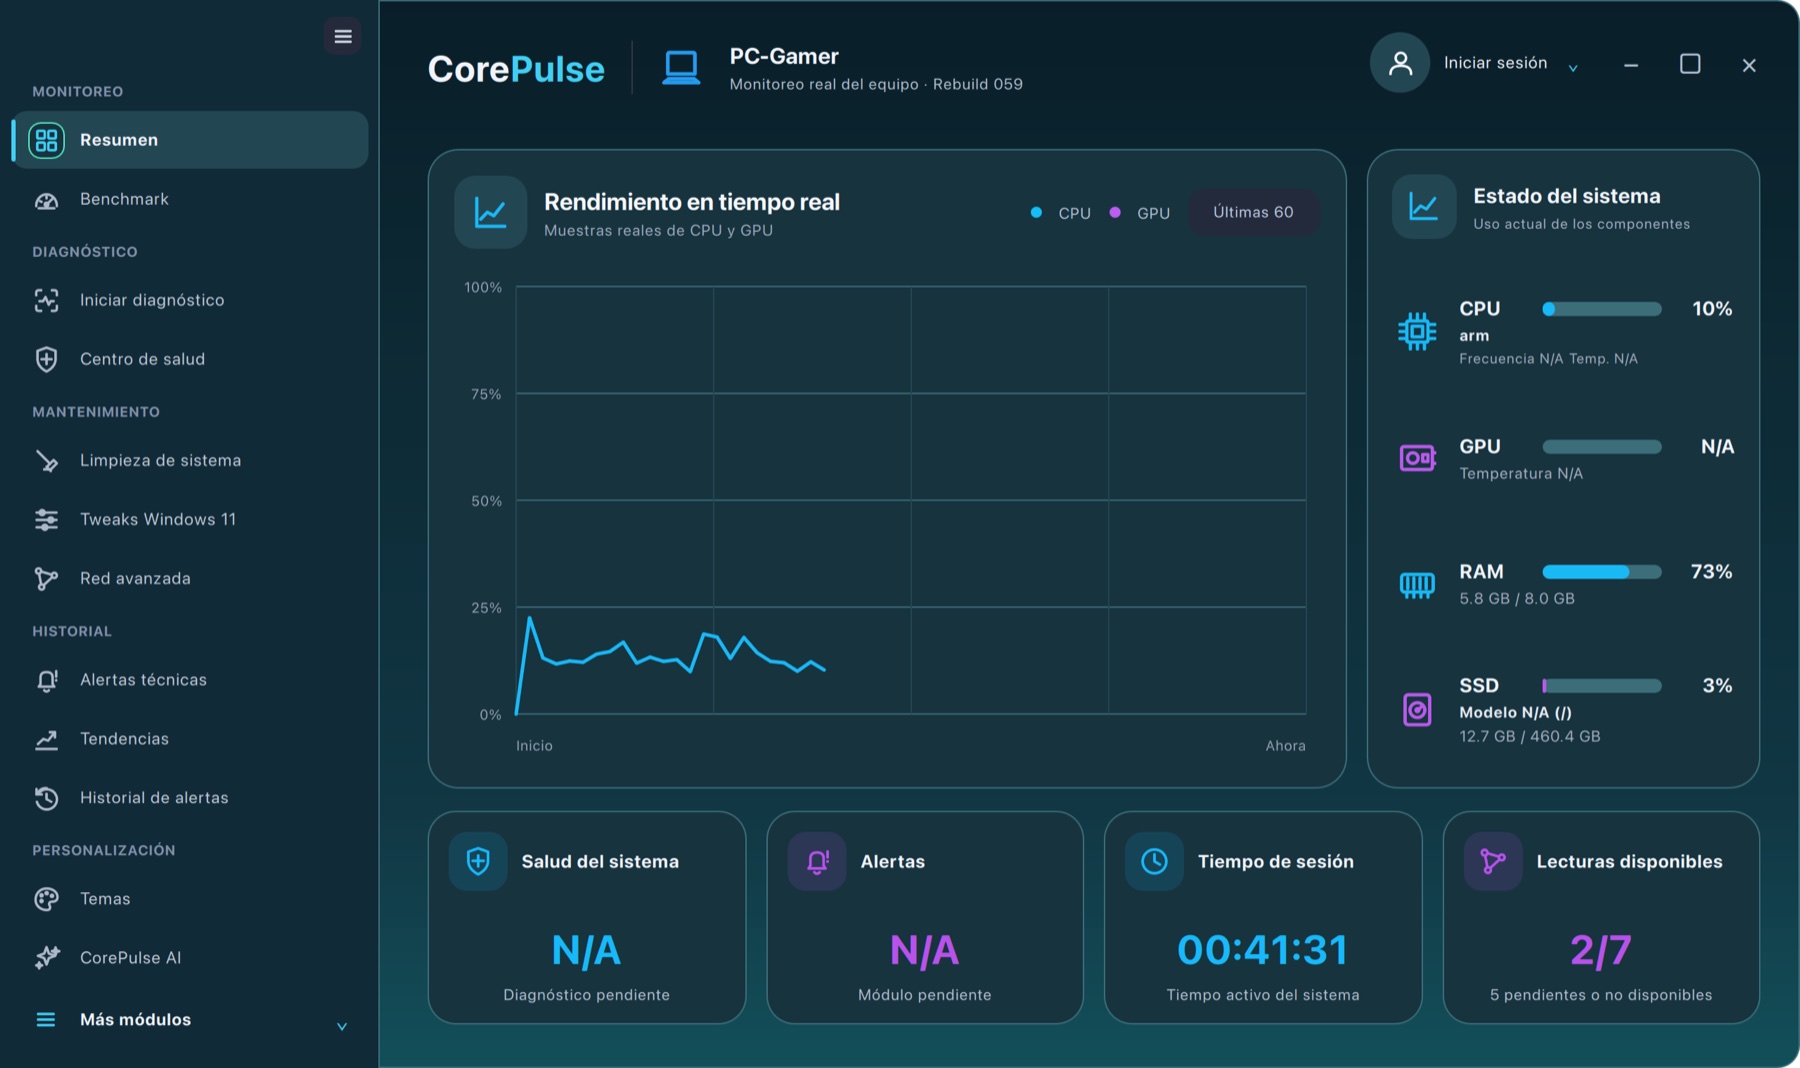Click the Historial de alertas clock icon
The image size is (1800, 1068).
click(x=47, y=798)
